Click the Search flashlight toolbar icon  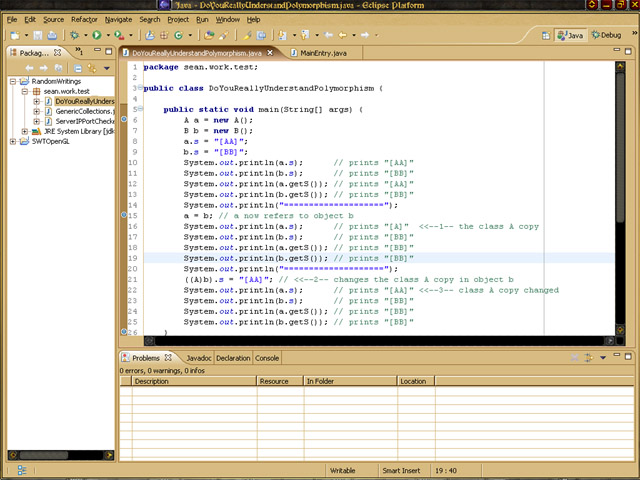coord(224,36)
